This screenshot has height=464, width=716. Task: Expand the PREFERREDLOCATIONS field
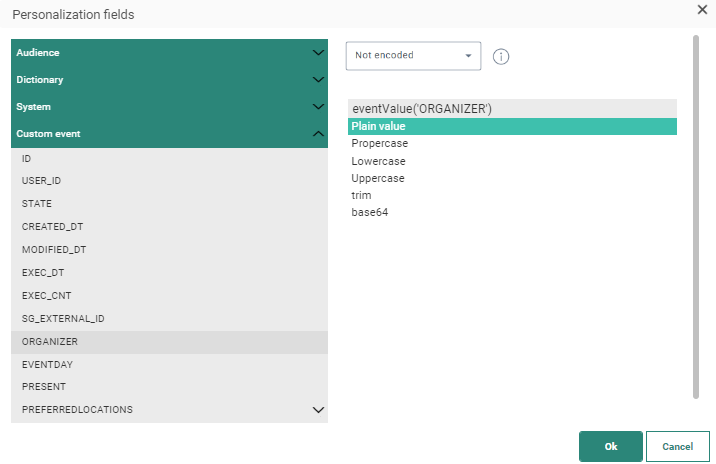click(318, 410)
